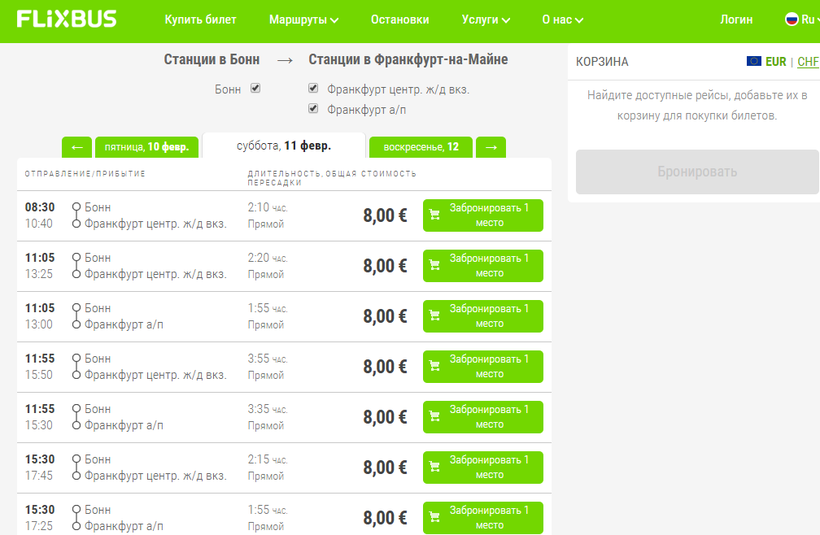Click cart icon for the 08:30 trip
Image resolution: width=820 pixels, height=535 pixels.
[435, 216]
